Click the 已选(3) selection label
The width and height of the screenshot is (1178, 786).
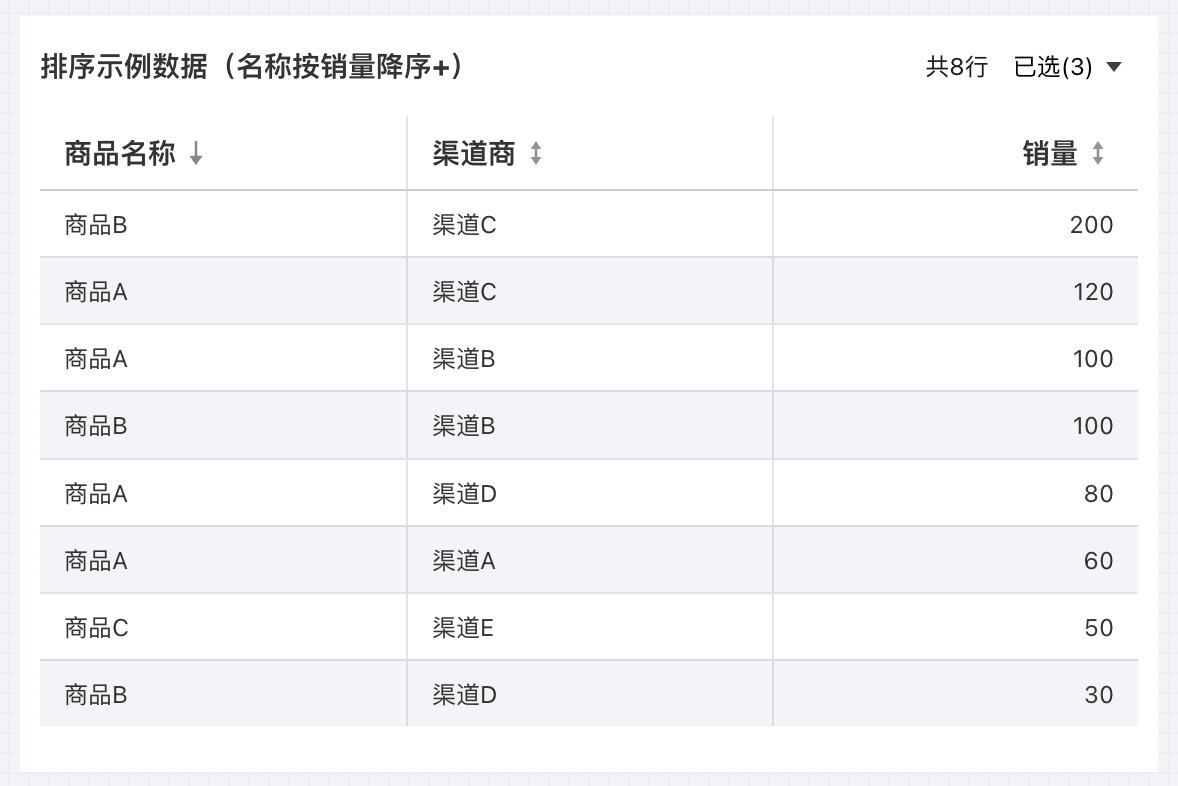(x=1053, y=67)
